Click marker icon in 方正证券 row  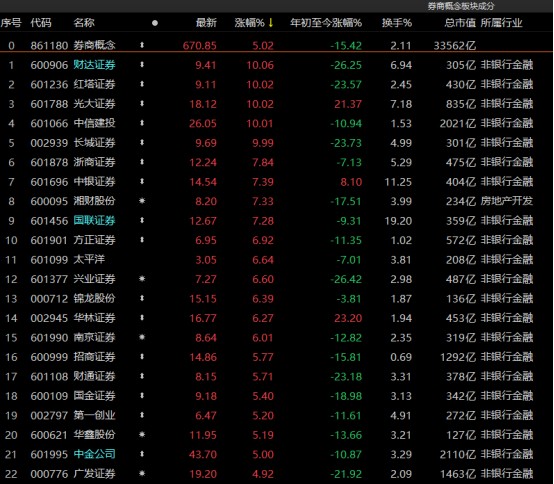pos(142,240)
